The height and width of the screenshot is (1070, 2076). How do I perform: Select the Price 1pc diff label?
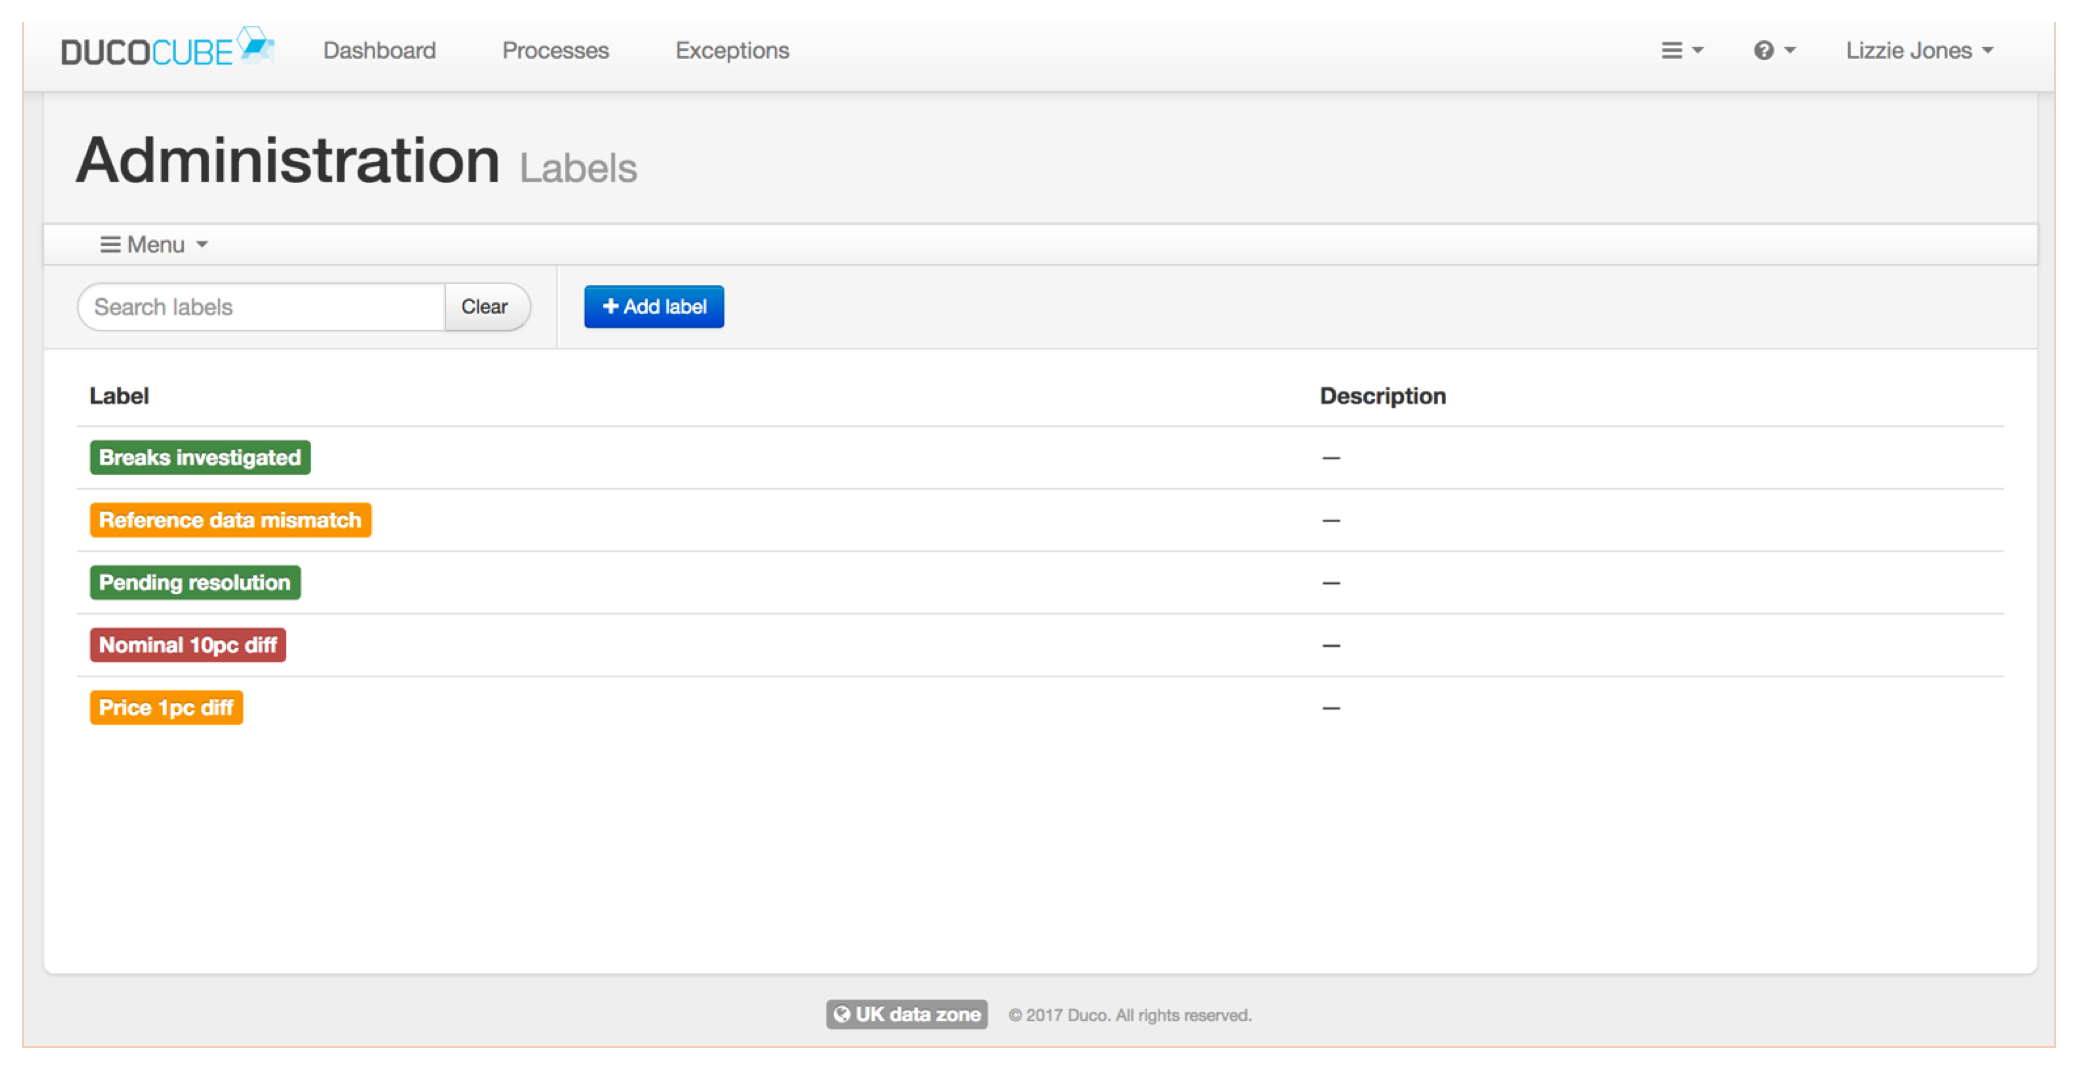tap(166, 707)
